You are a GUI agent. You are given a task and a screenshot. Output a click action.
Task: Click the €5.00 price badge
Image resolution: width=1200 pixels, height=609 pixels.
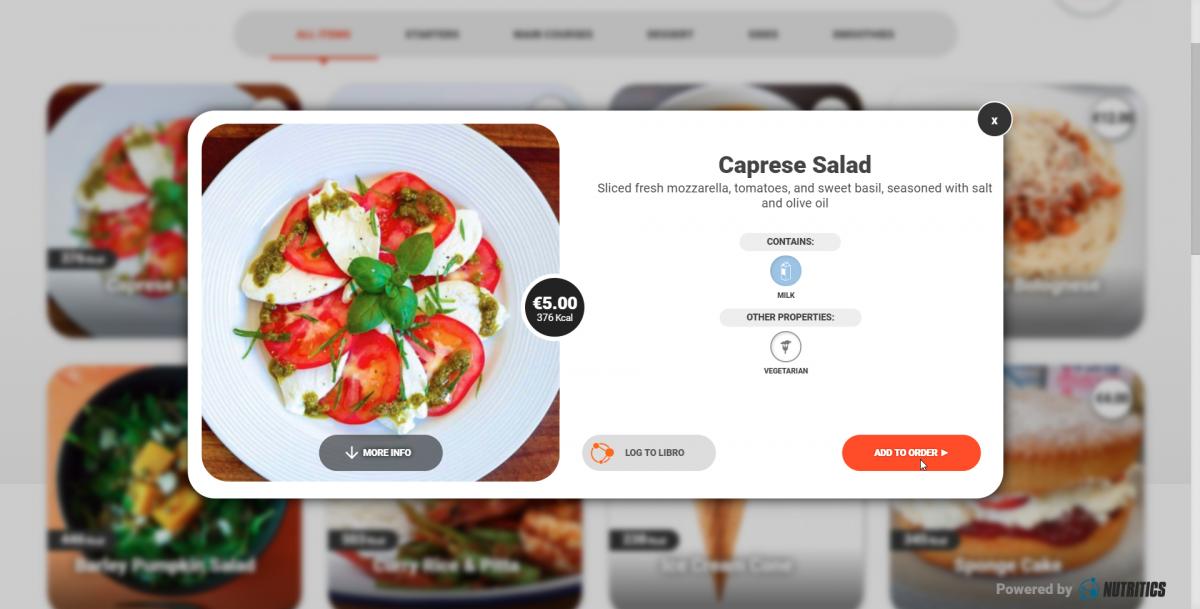(x=554, y=308)
